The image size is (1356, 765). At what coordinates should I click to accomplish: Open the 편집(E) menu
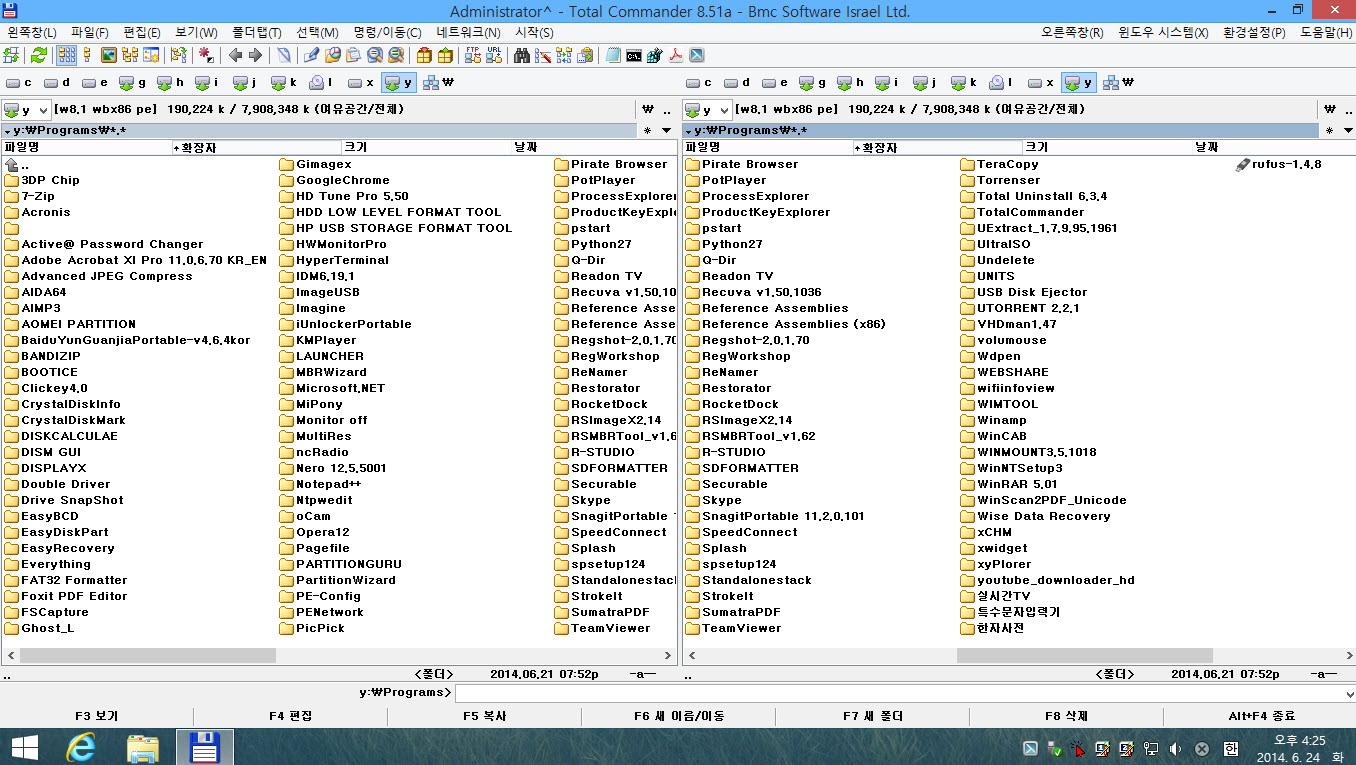click(142, 33)
